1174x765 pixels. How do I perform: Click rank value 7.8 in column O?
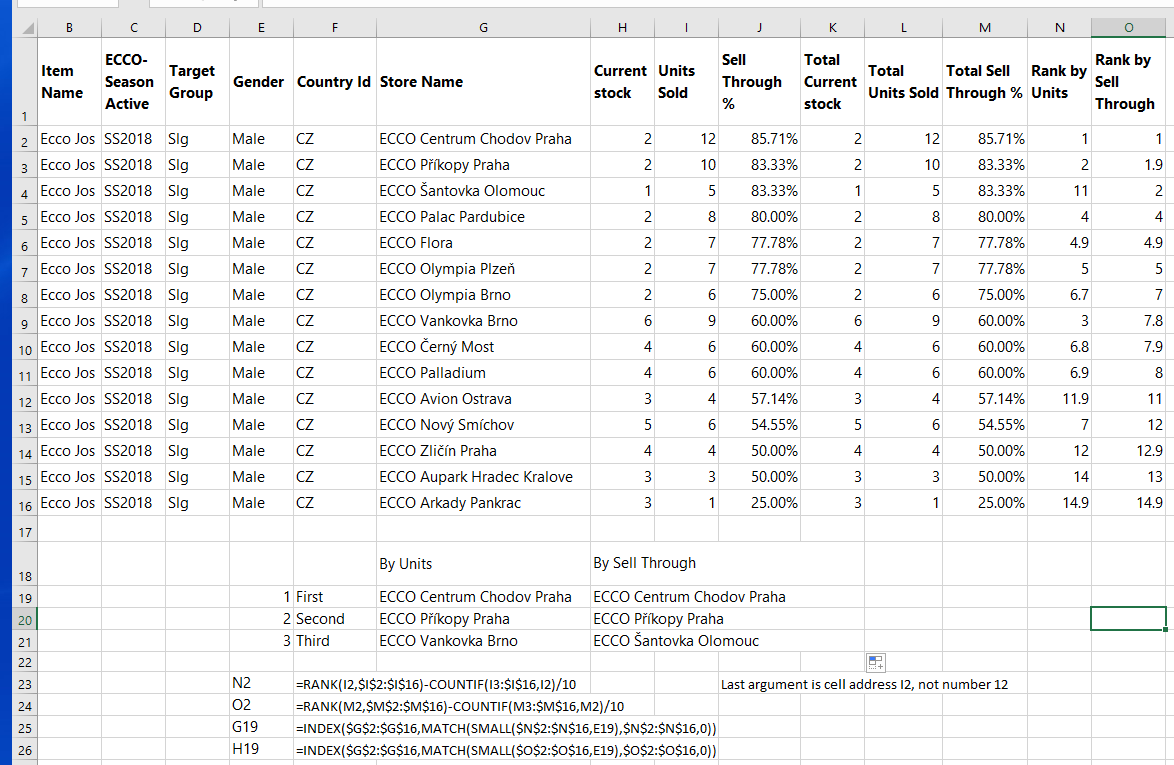1128,320
